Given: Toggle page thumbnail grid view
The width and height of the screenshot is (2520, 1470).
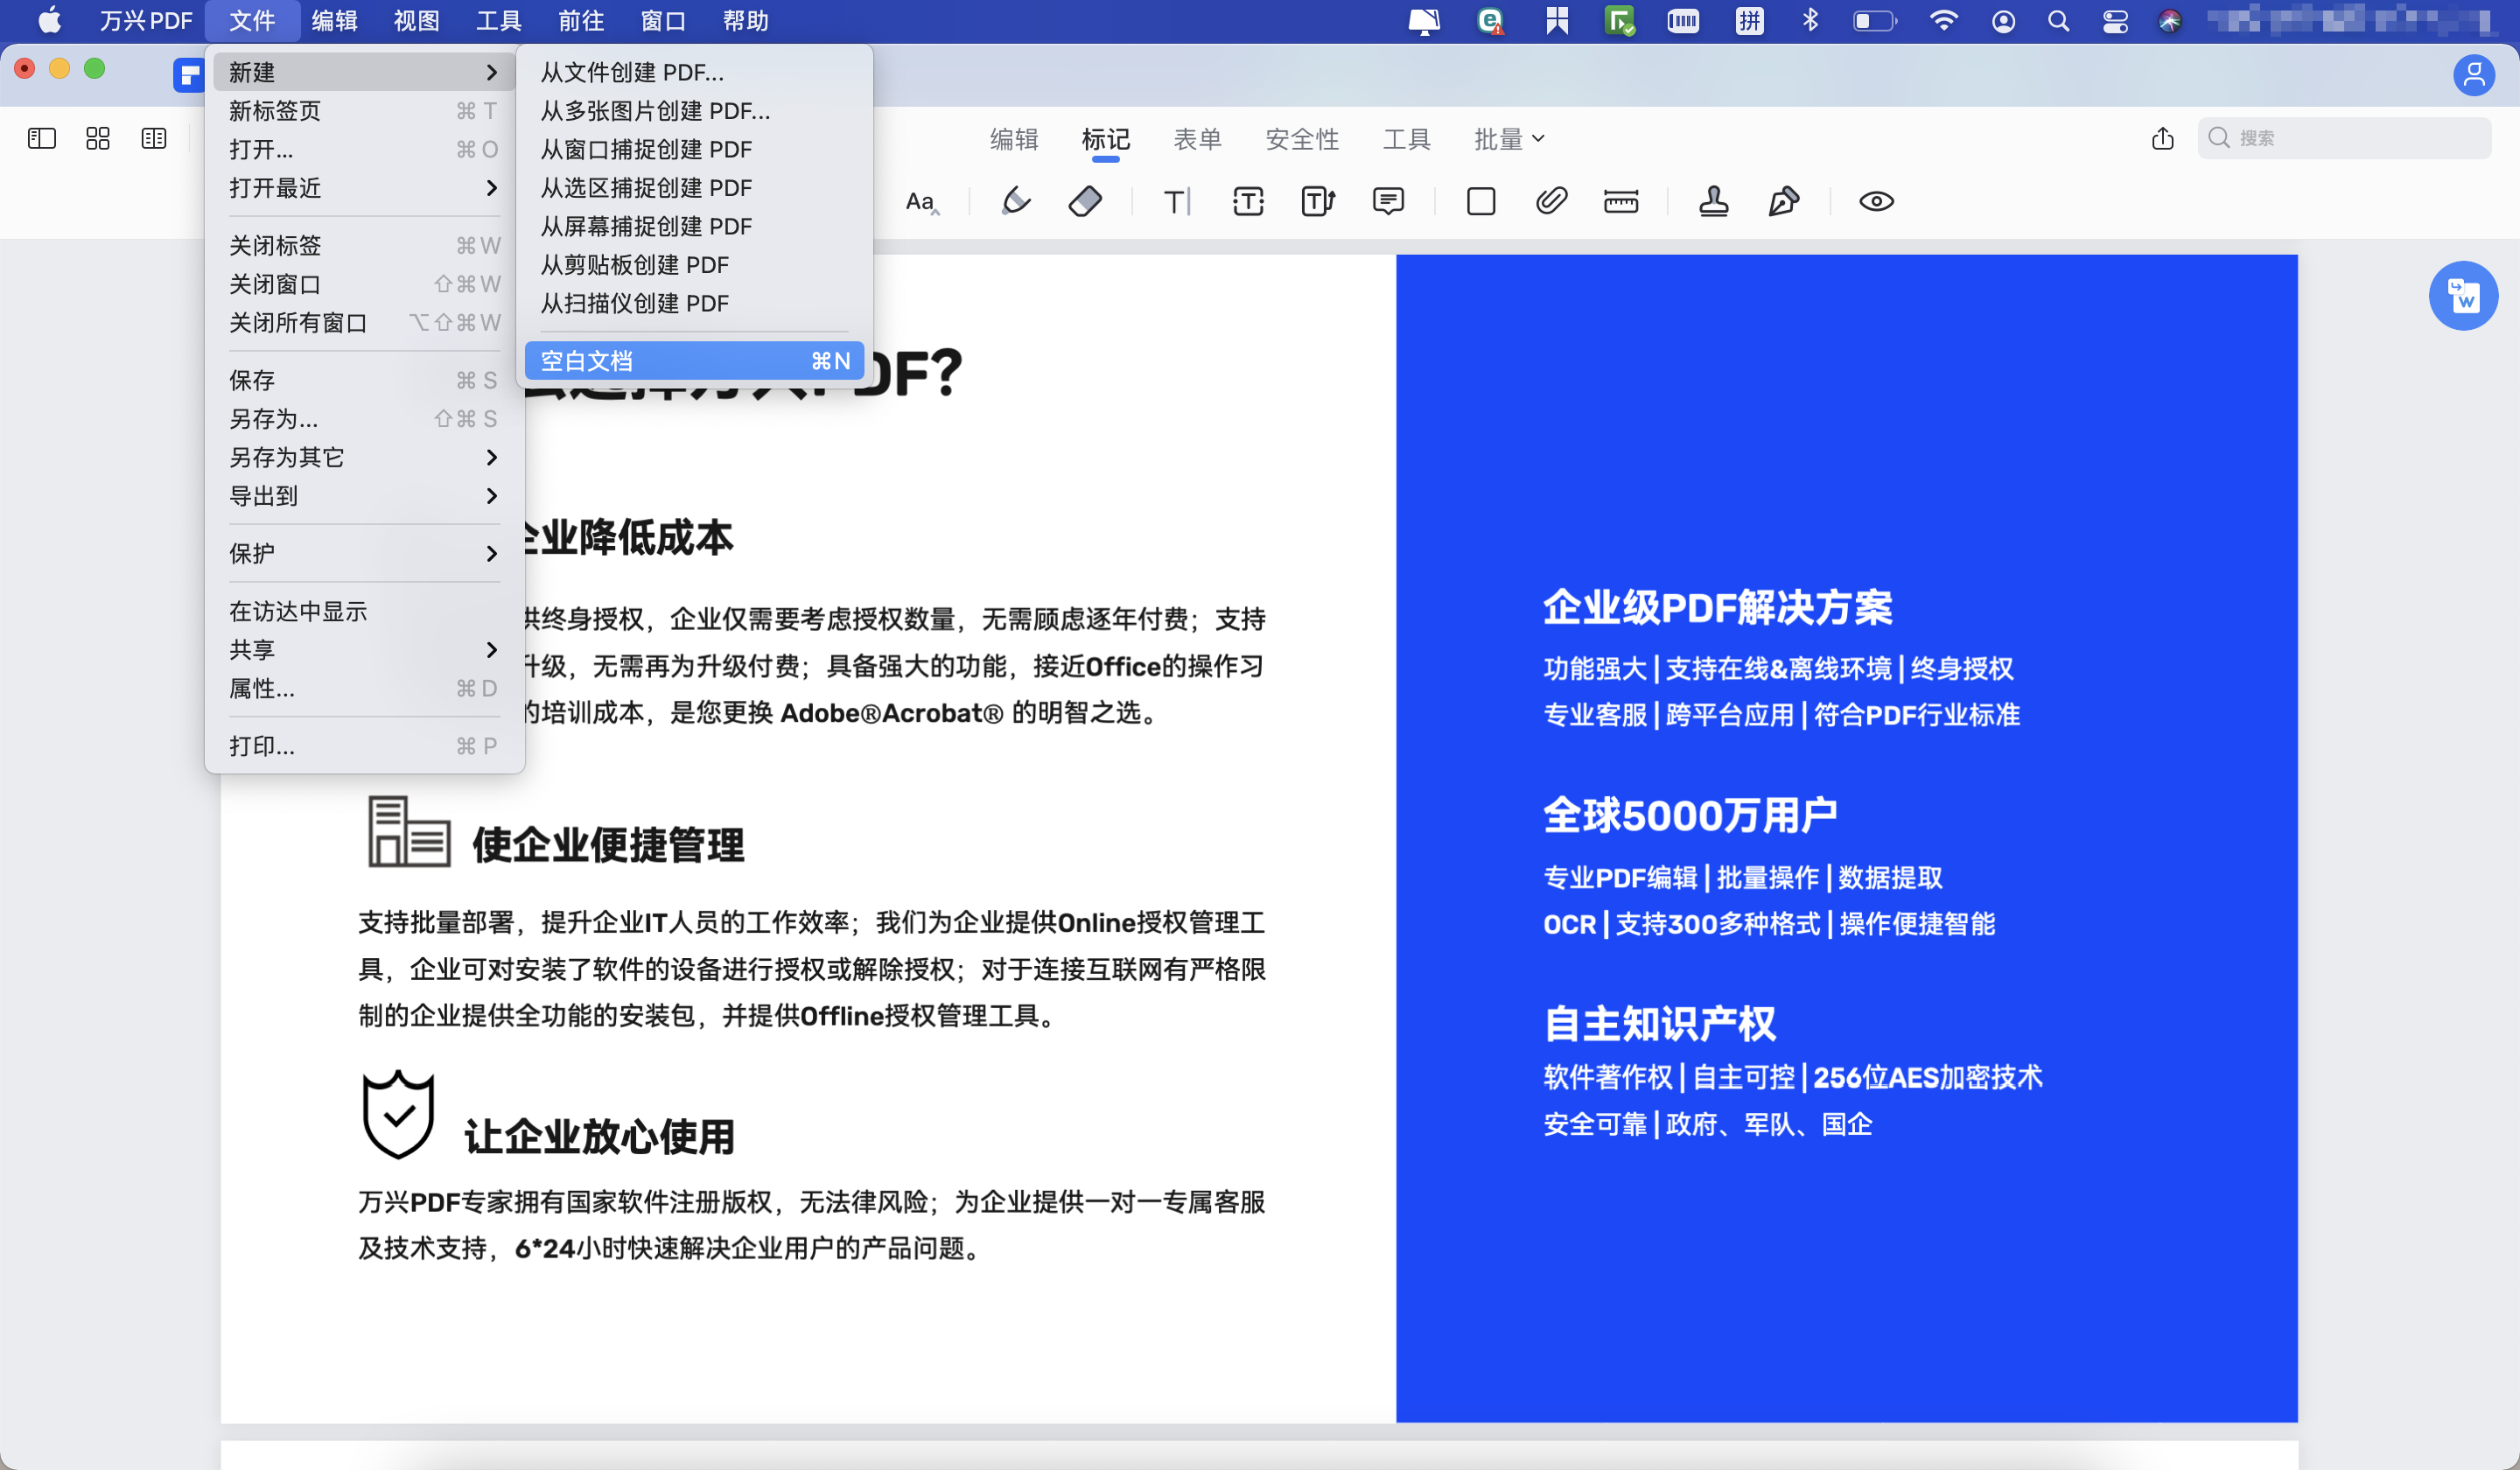Looking at the screenshot, I should point(97,138).
